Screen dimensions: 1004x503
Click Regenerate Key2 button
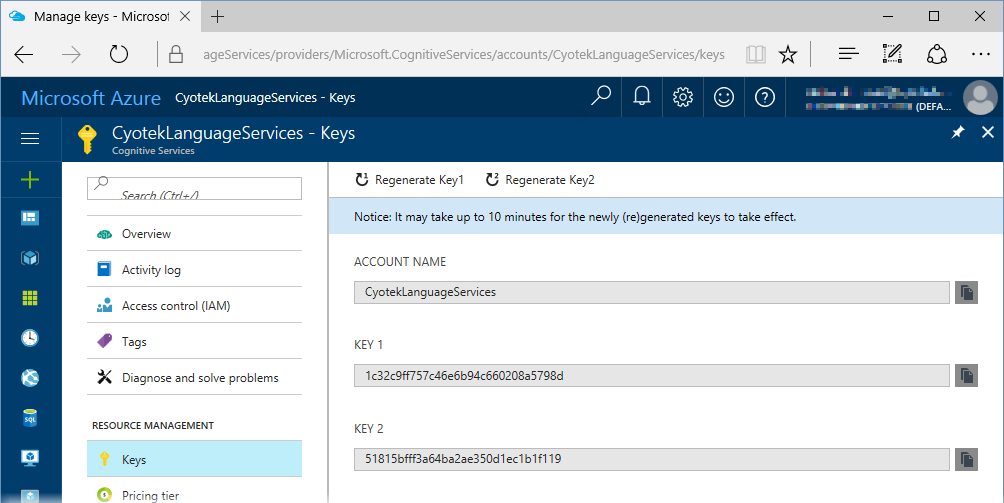point(540,180)
